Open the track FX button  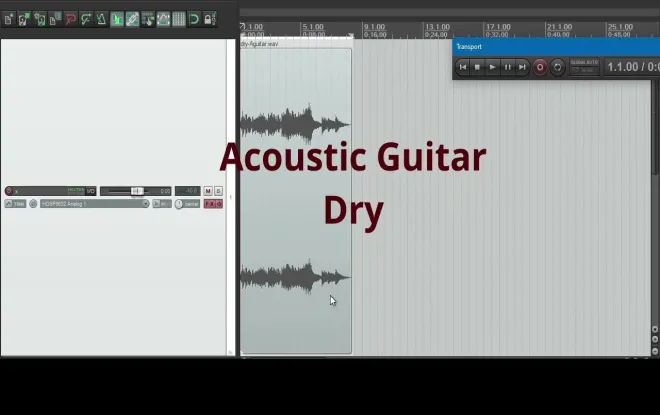coord(211,204)
